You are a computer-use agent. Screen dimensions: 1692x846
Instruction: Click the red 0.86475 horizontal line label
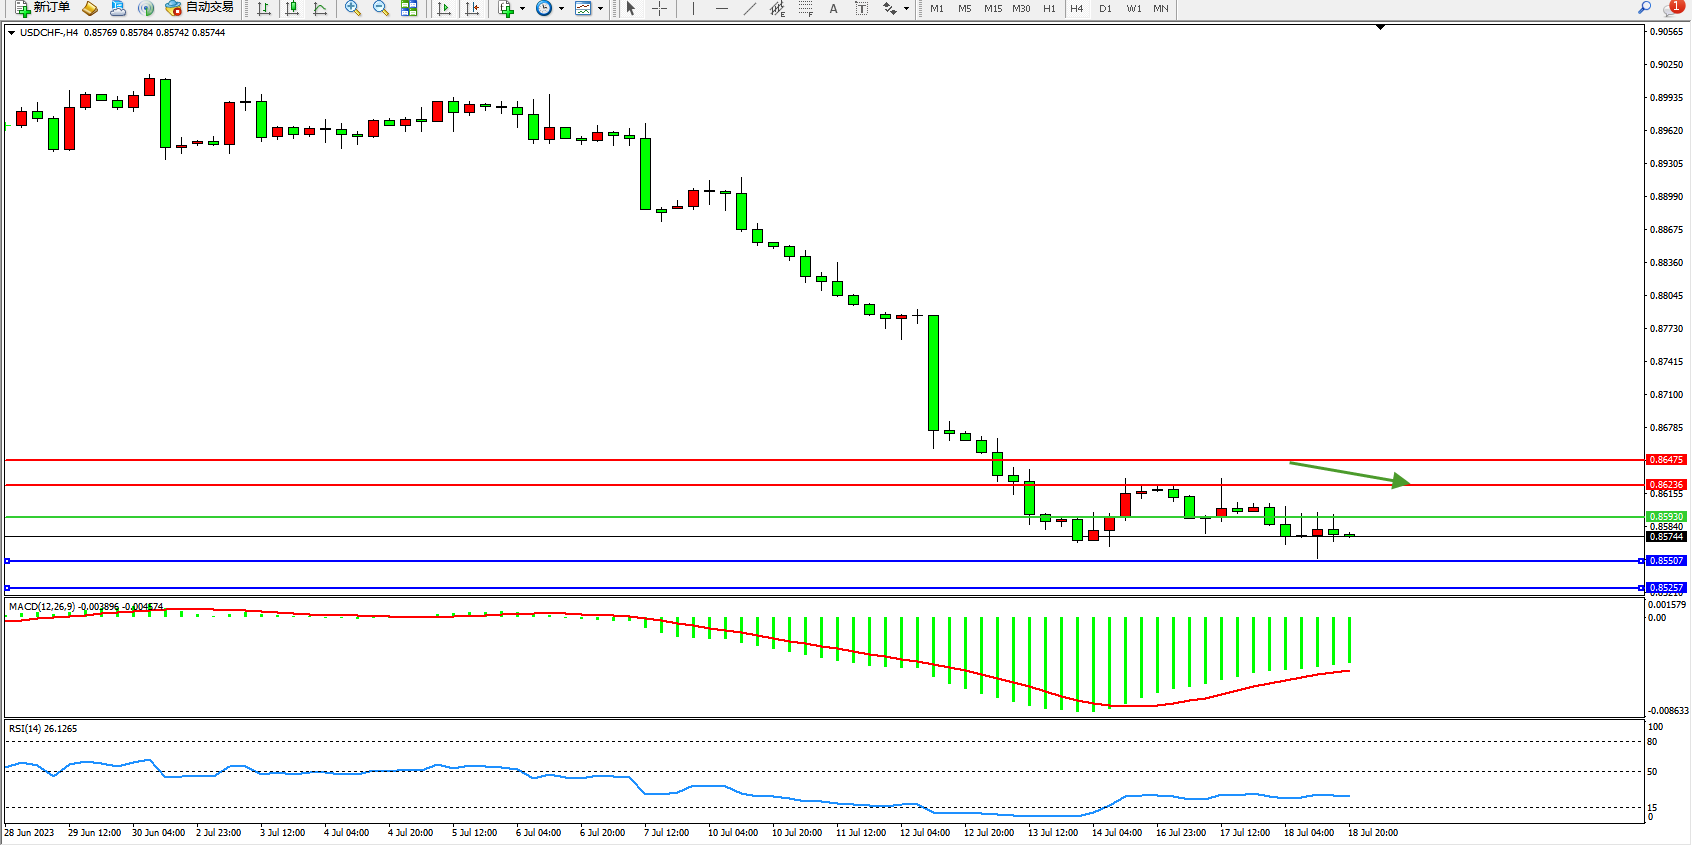point(1666,460)
